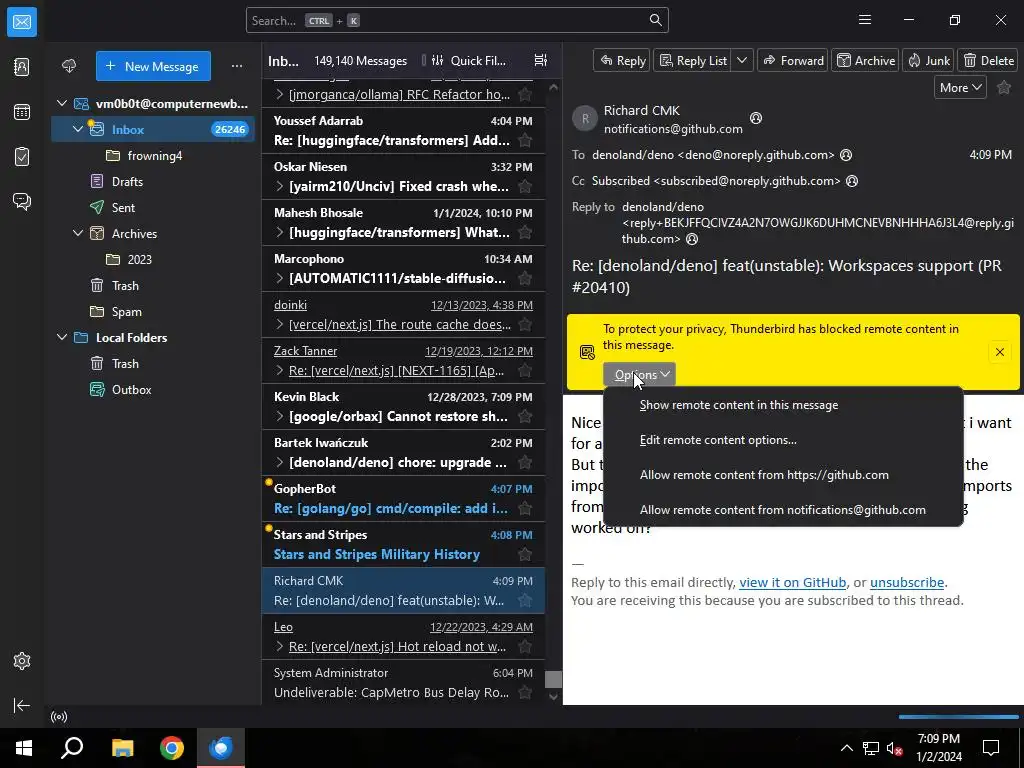Open message list display options icon
Image resolution: width=1024 pixels, height=768 pixels.
tap(541, 60)
